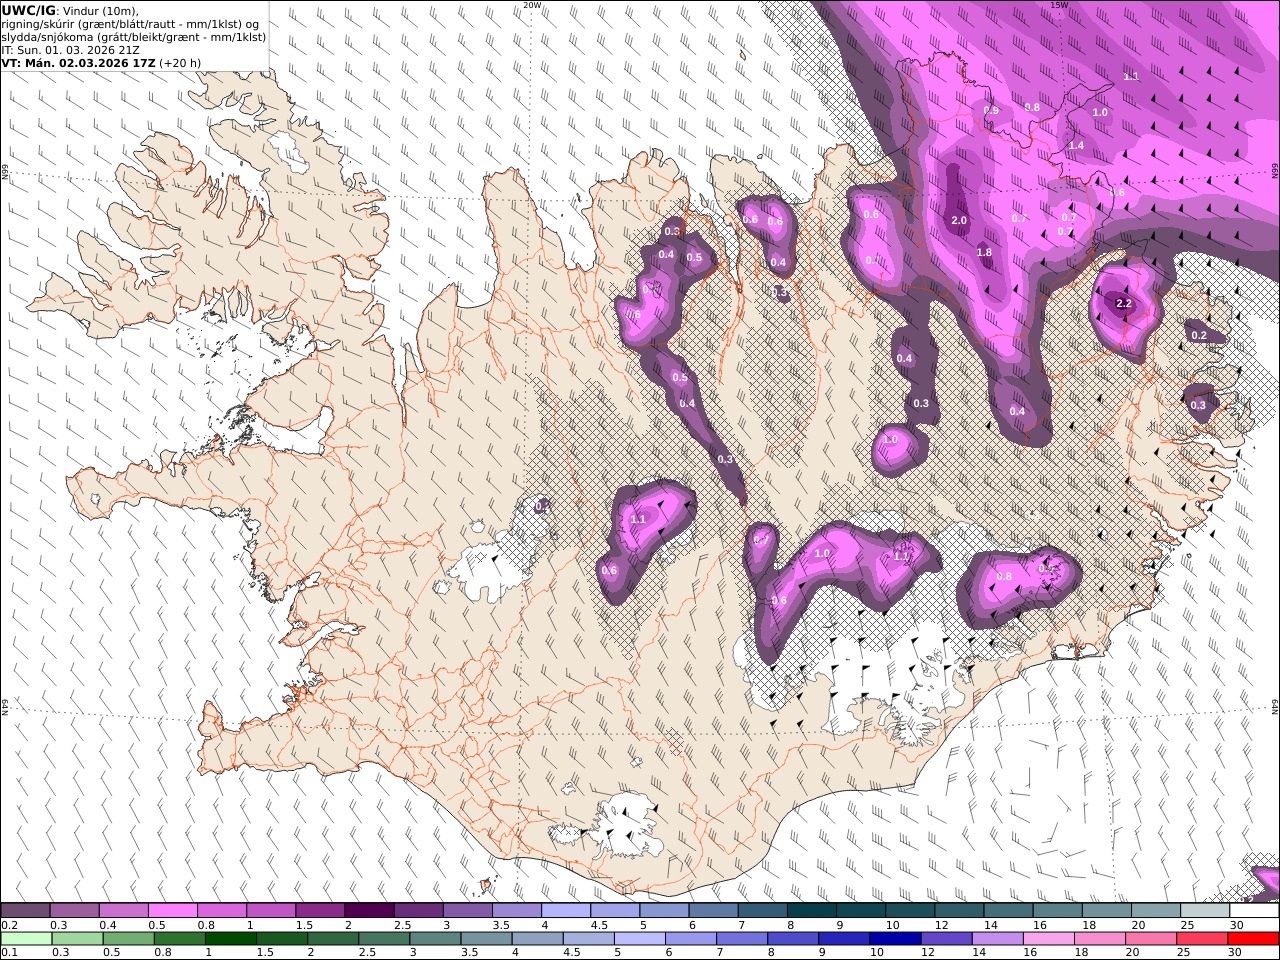Click the "4.5" label under the rain legend
Viewport: 1280px width, 960px height.
(571, 953)
